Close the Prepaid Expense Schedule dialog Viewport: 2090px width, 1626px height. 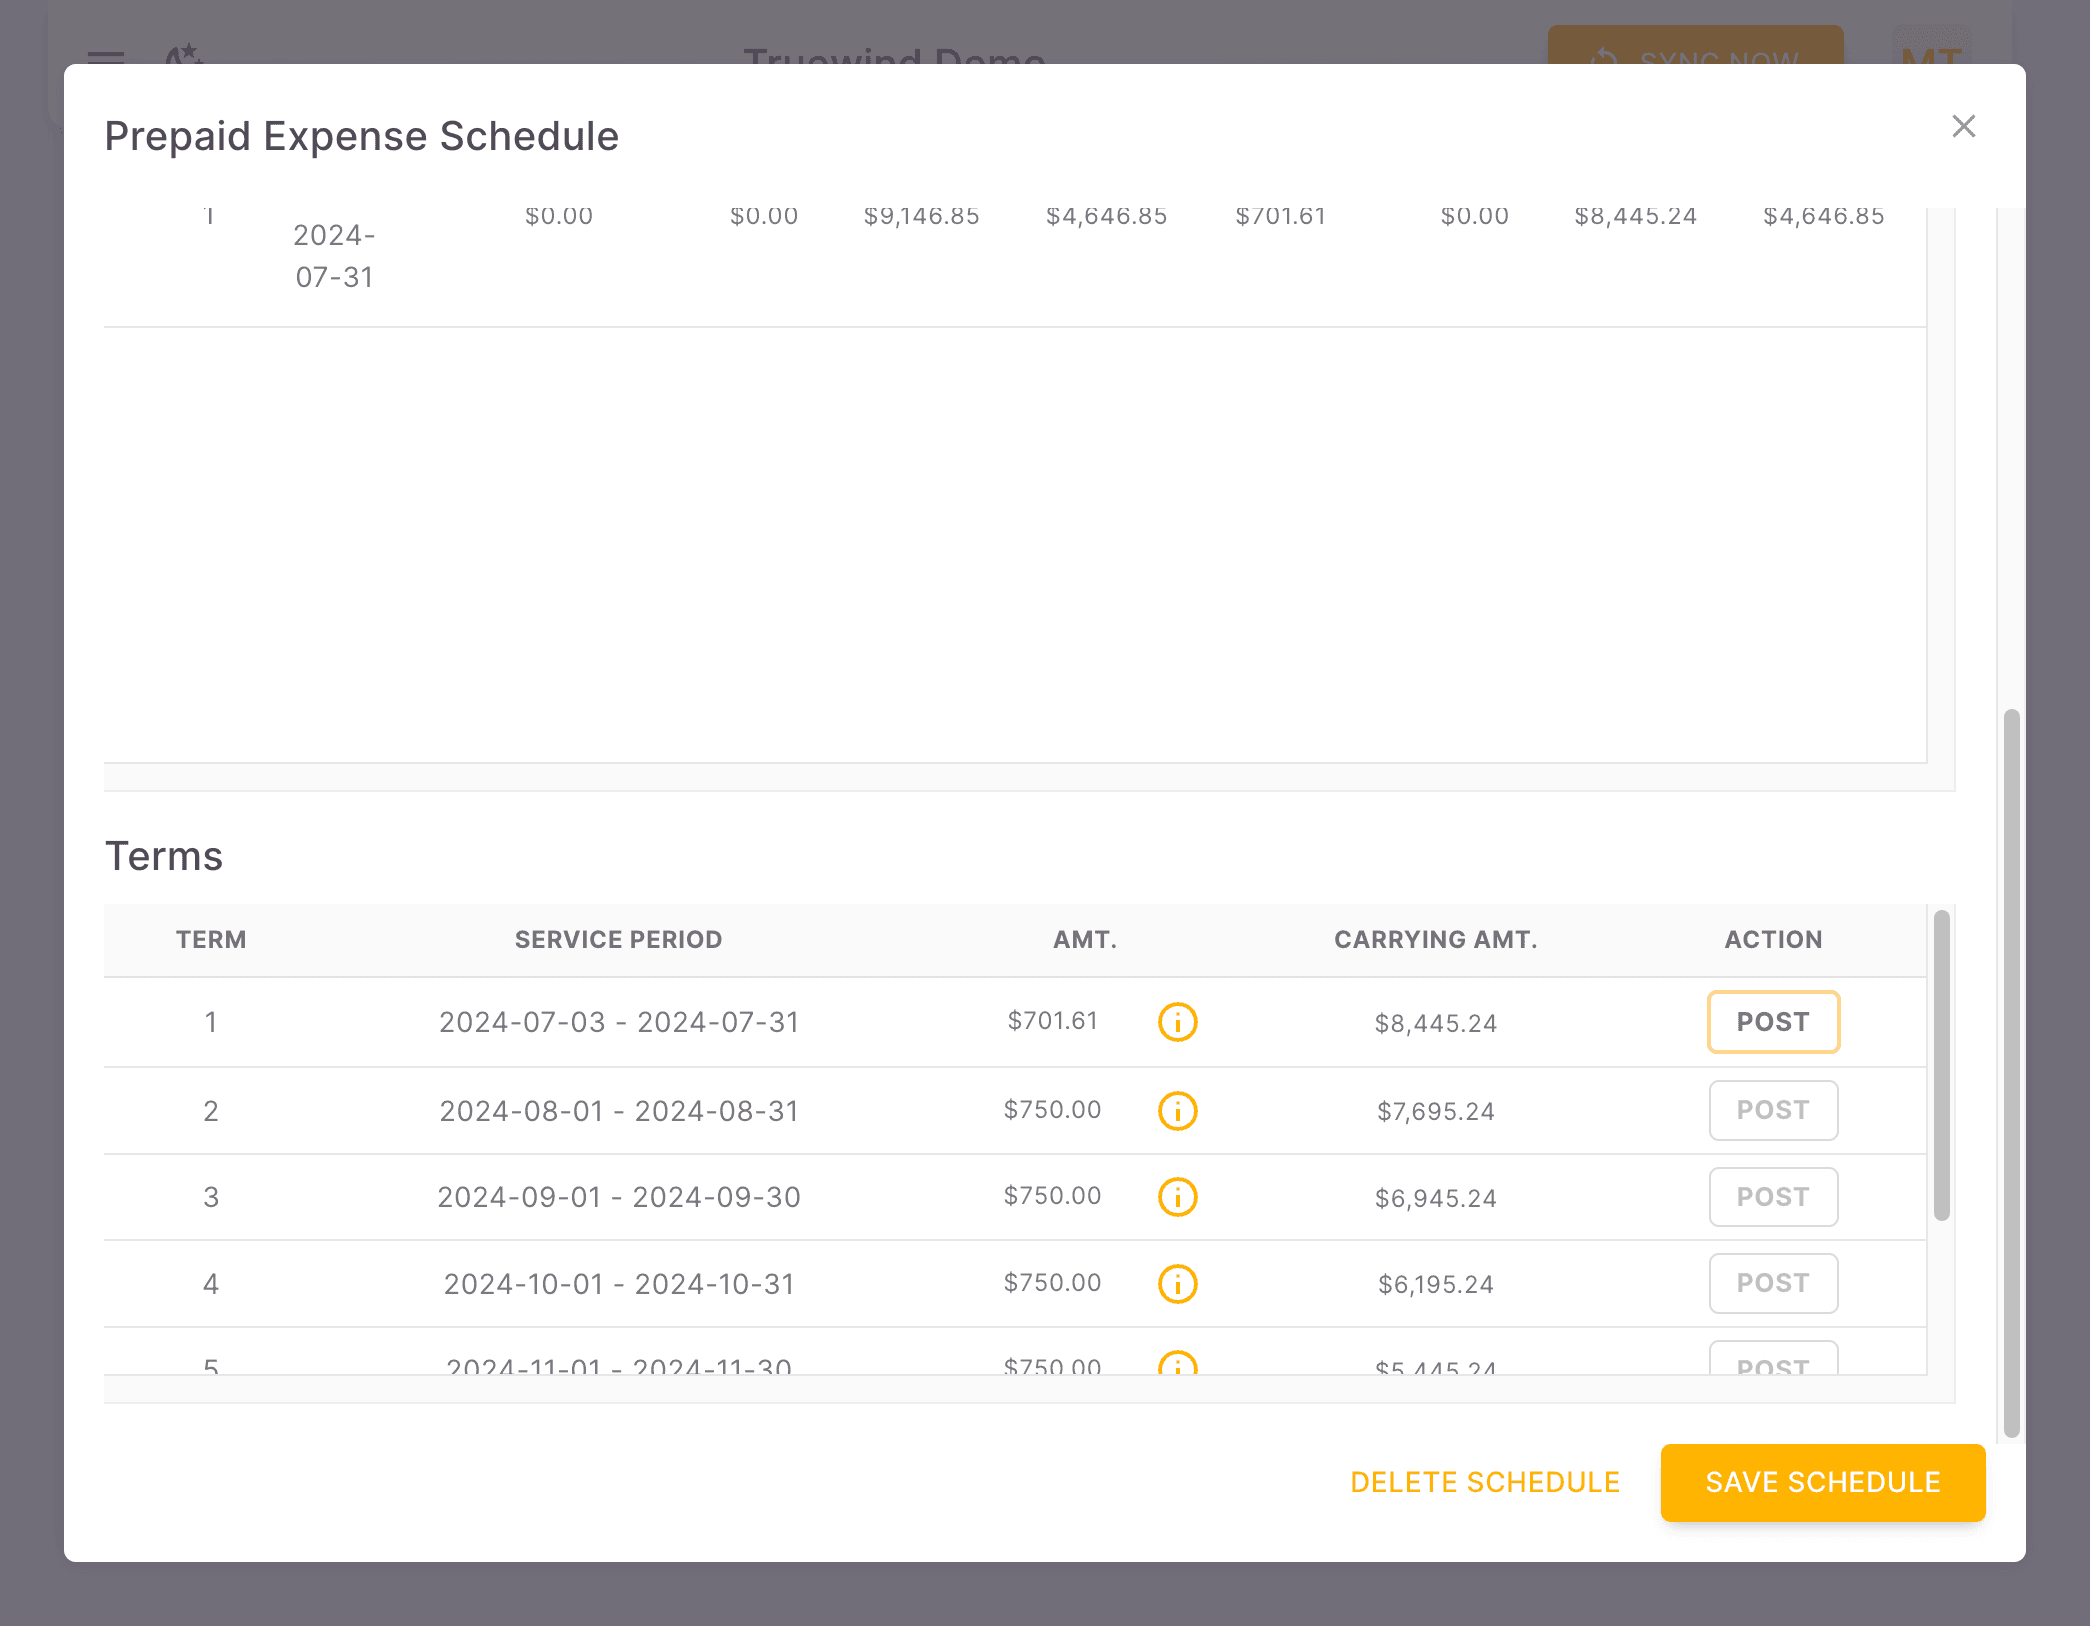pos(1963,126)
